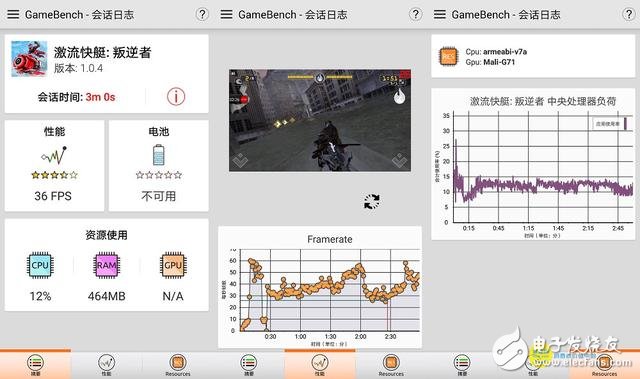640x379 pixels.
Task: Tap the red session info icon
Action: (x=176, y=97)
